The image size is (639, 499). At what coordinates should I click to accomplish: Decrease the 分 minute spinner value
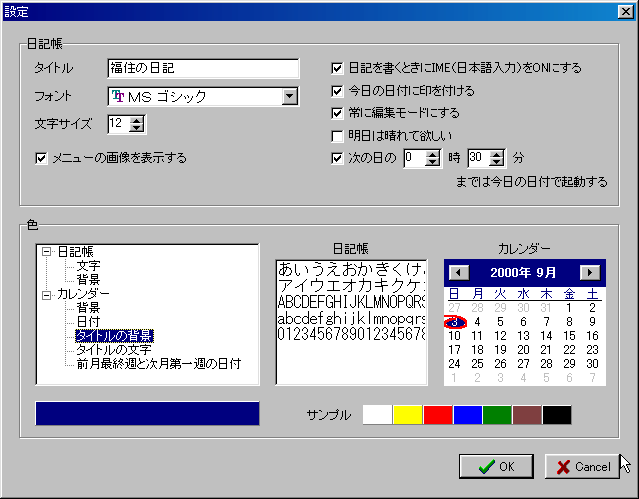click(x=496, y=162)
